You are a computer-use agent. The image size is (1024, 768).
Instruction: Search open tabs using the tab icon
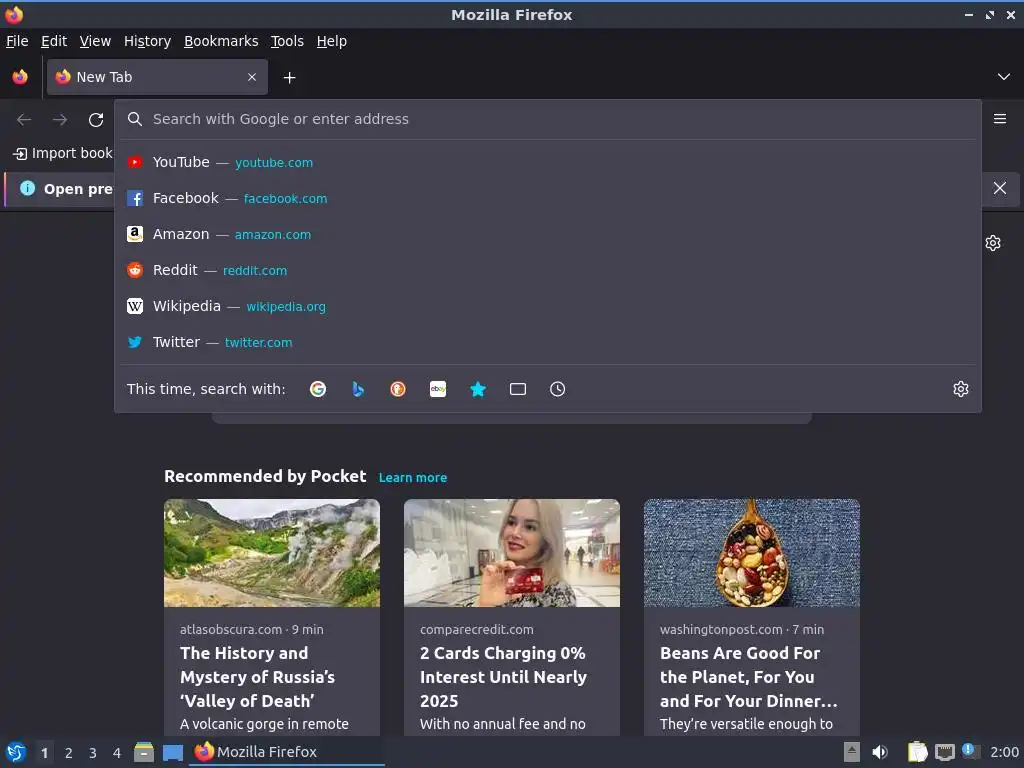point(518,389)
